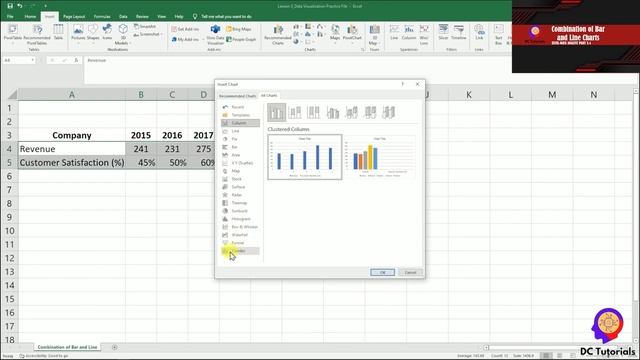Image resolution: width=640 pixels, height=360 pixels.
Task: Select Treemap chart category
Action: click(x=240, y=203)
